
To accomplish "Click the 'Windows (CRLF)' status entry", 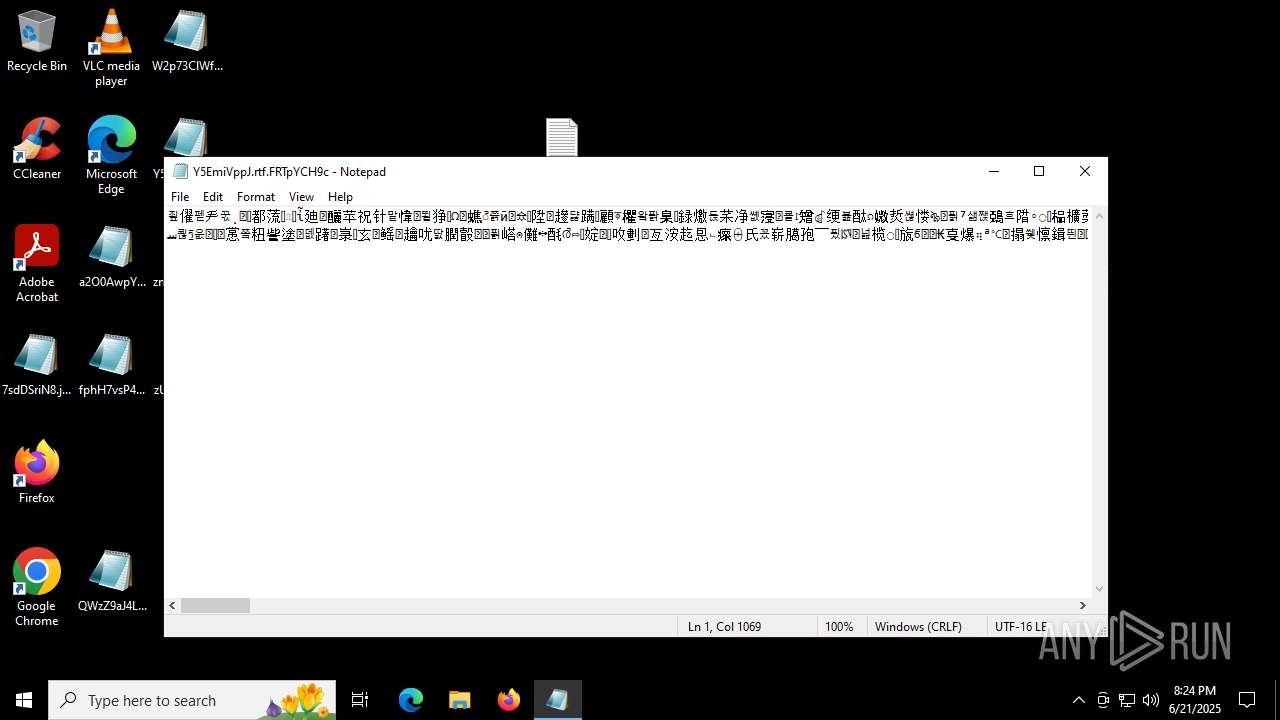I will point(918,626).
